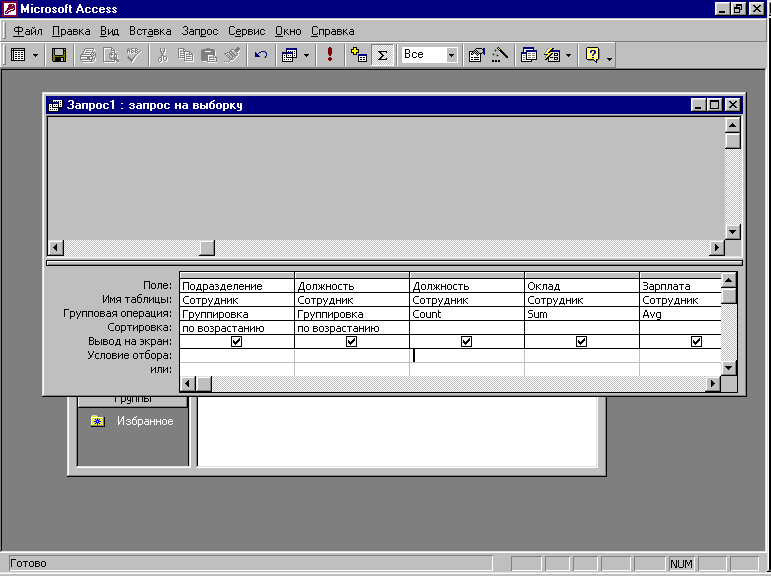
Task: Open the New Object dropdown arrow
Action: pyautogui.click(x=568, y=55)
